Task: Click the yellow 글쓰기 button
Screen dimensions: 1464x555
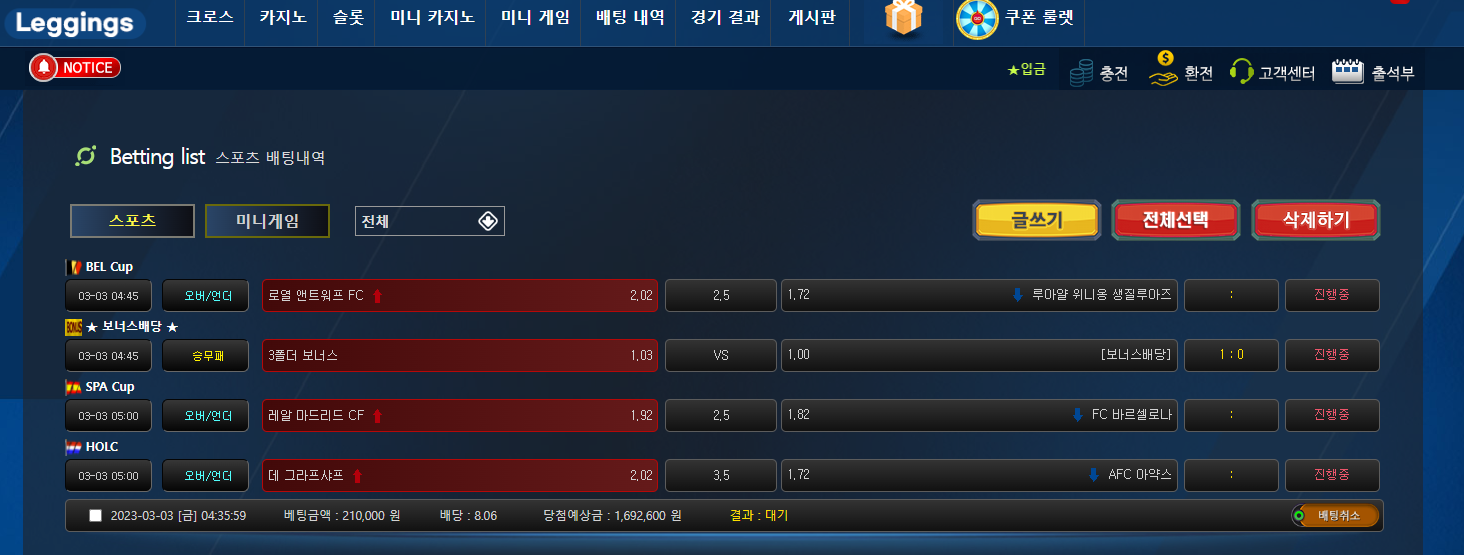Action: pyautogui.click(x=1036, y=220)
